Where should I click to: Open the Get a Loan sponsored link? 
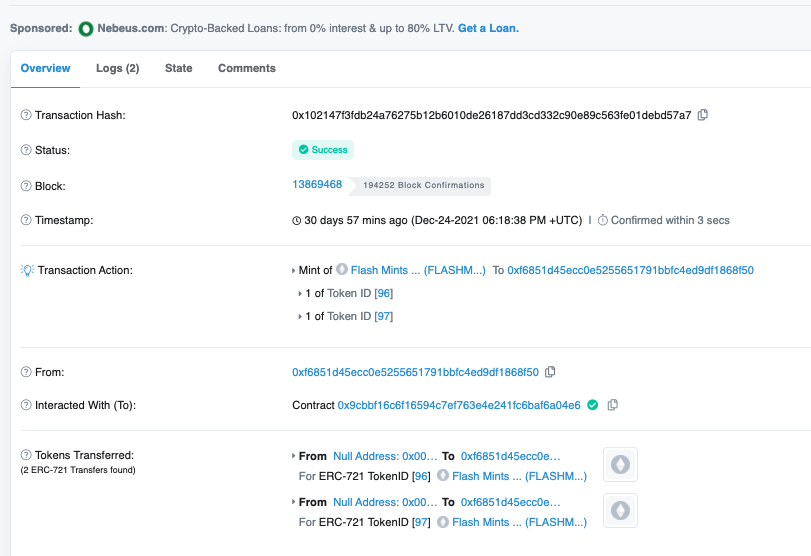(488, 28)
